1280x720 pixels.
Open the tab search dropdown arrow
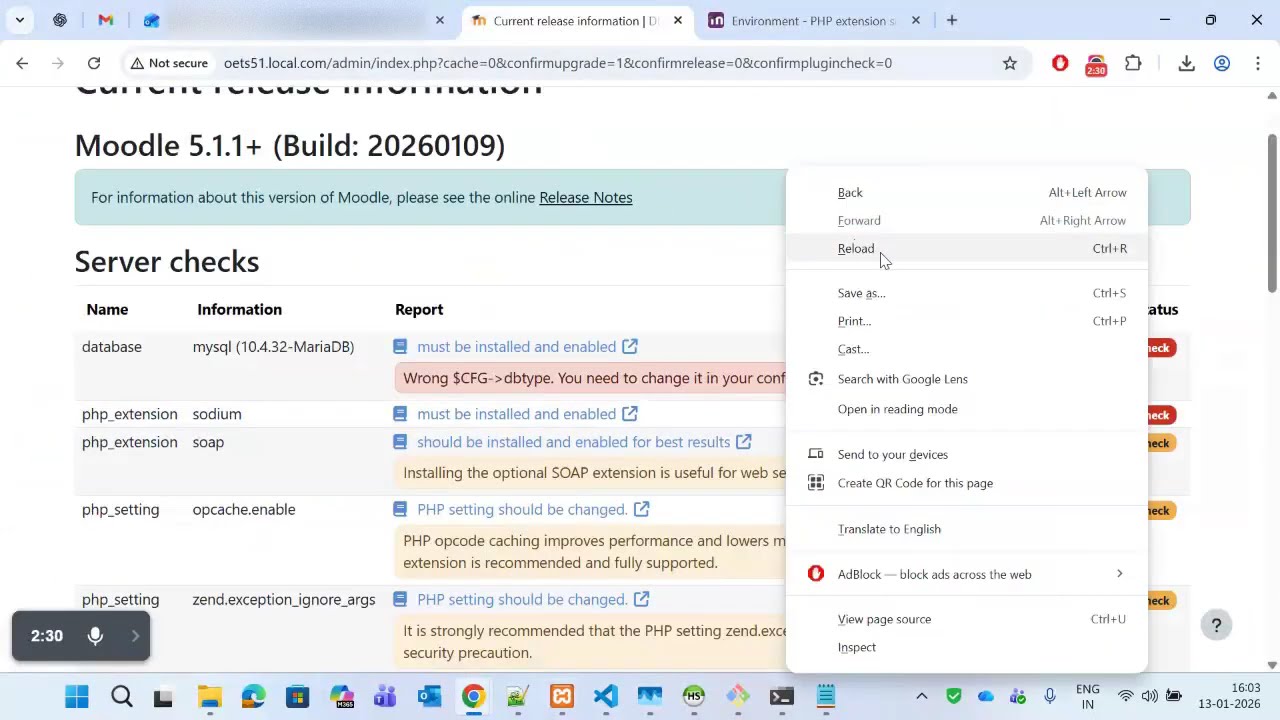pos(20,20)
